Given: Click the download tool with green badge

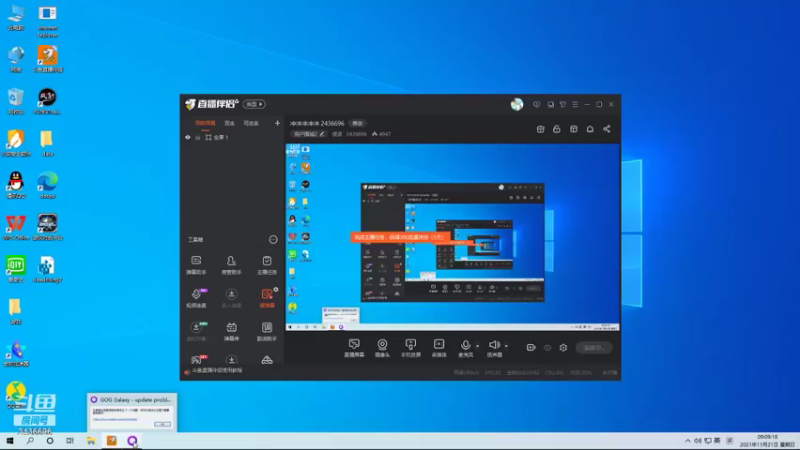Looking at the screenshot, I should [196, 331].
